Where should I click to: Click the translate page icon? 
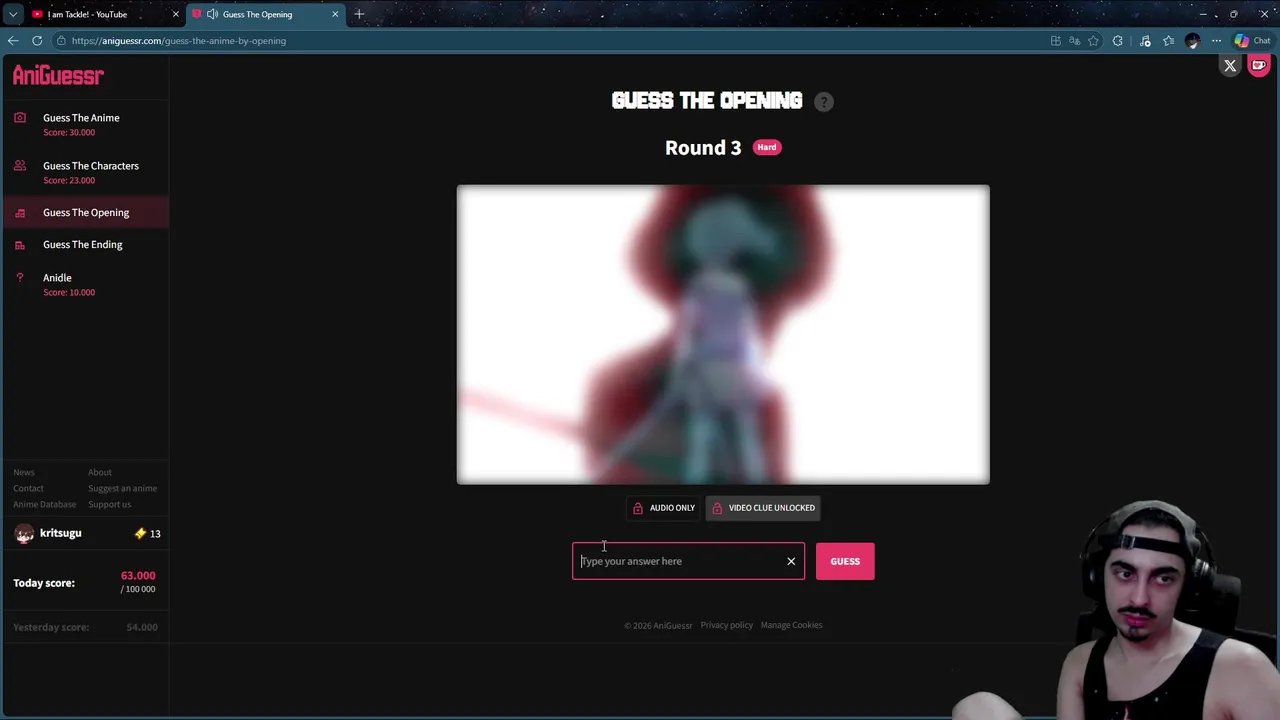click(x=1075, y=41)
